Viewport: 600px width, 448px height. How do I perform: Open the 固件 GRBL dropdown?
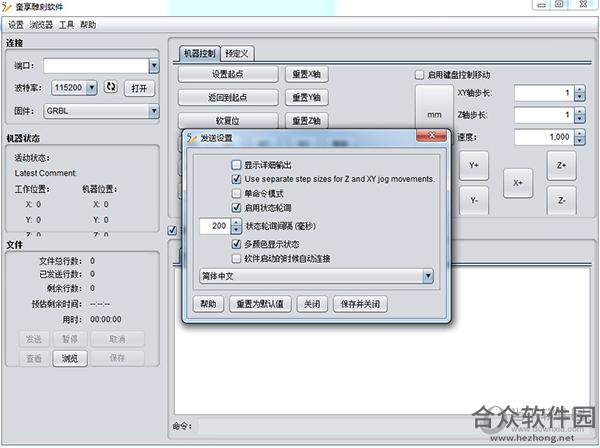(x=154, y=111)
